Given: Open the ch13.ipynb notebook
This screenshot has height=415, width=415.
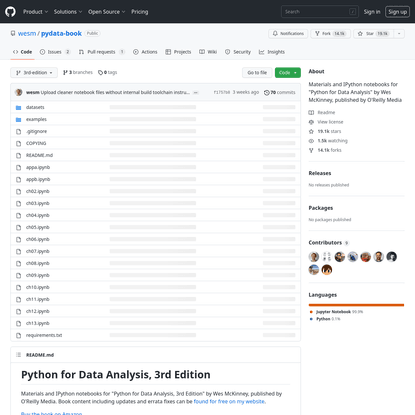Looking at the screenshot, I should coord(38,323).
